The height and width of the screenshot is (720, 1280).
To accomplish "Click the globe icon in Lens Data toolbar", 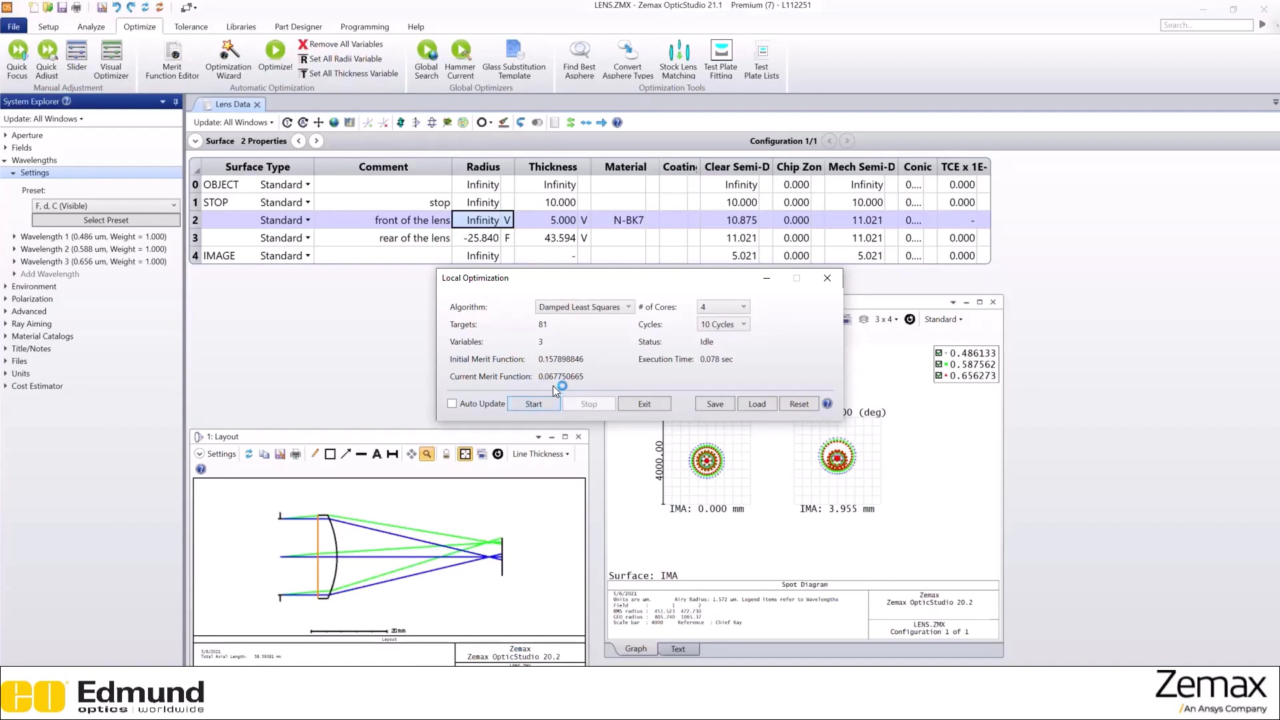I will click(334, 122).
